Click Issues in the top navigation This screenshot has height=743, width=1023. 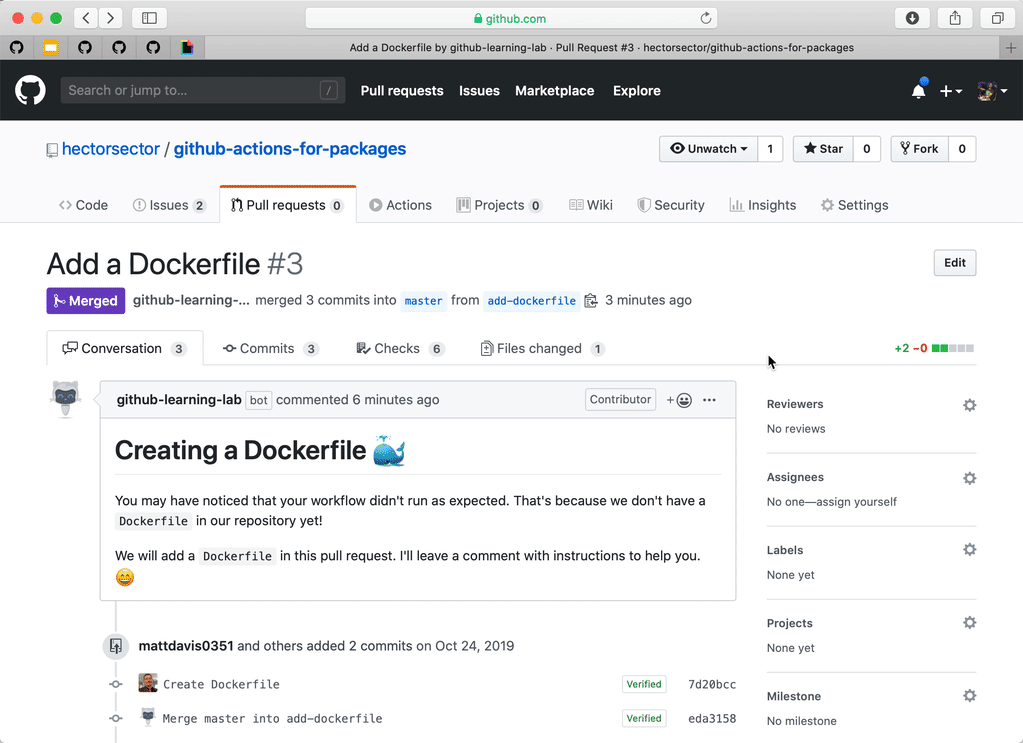479,91
